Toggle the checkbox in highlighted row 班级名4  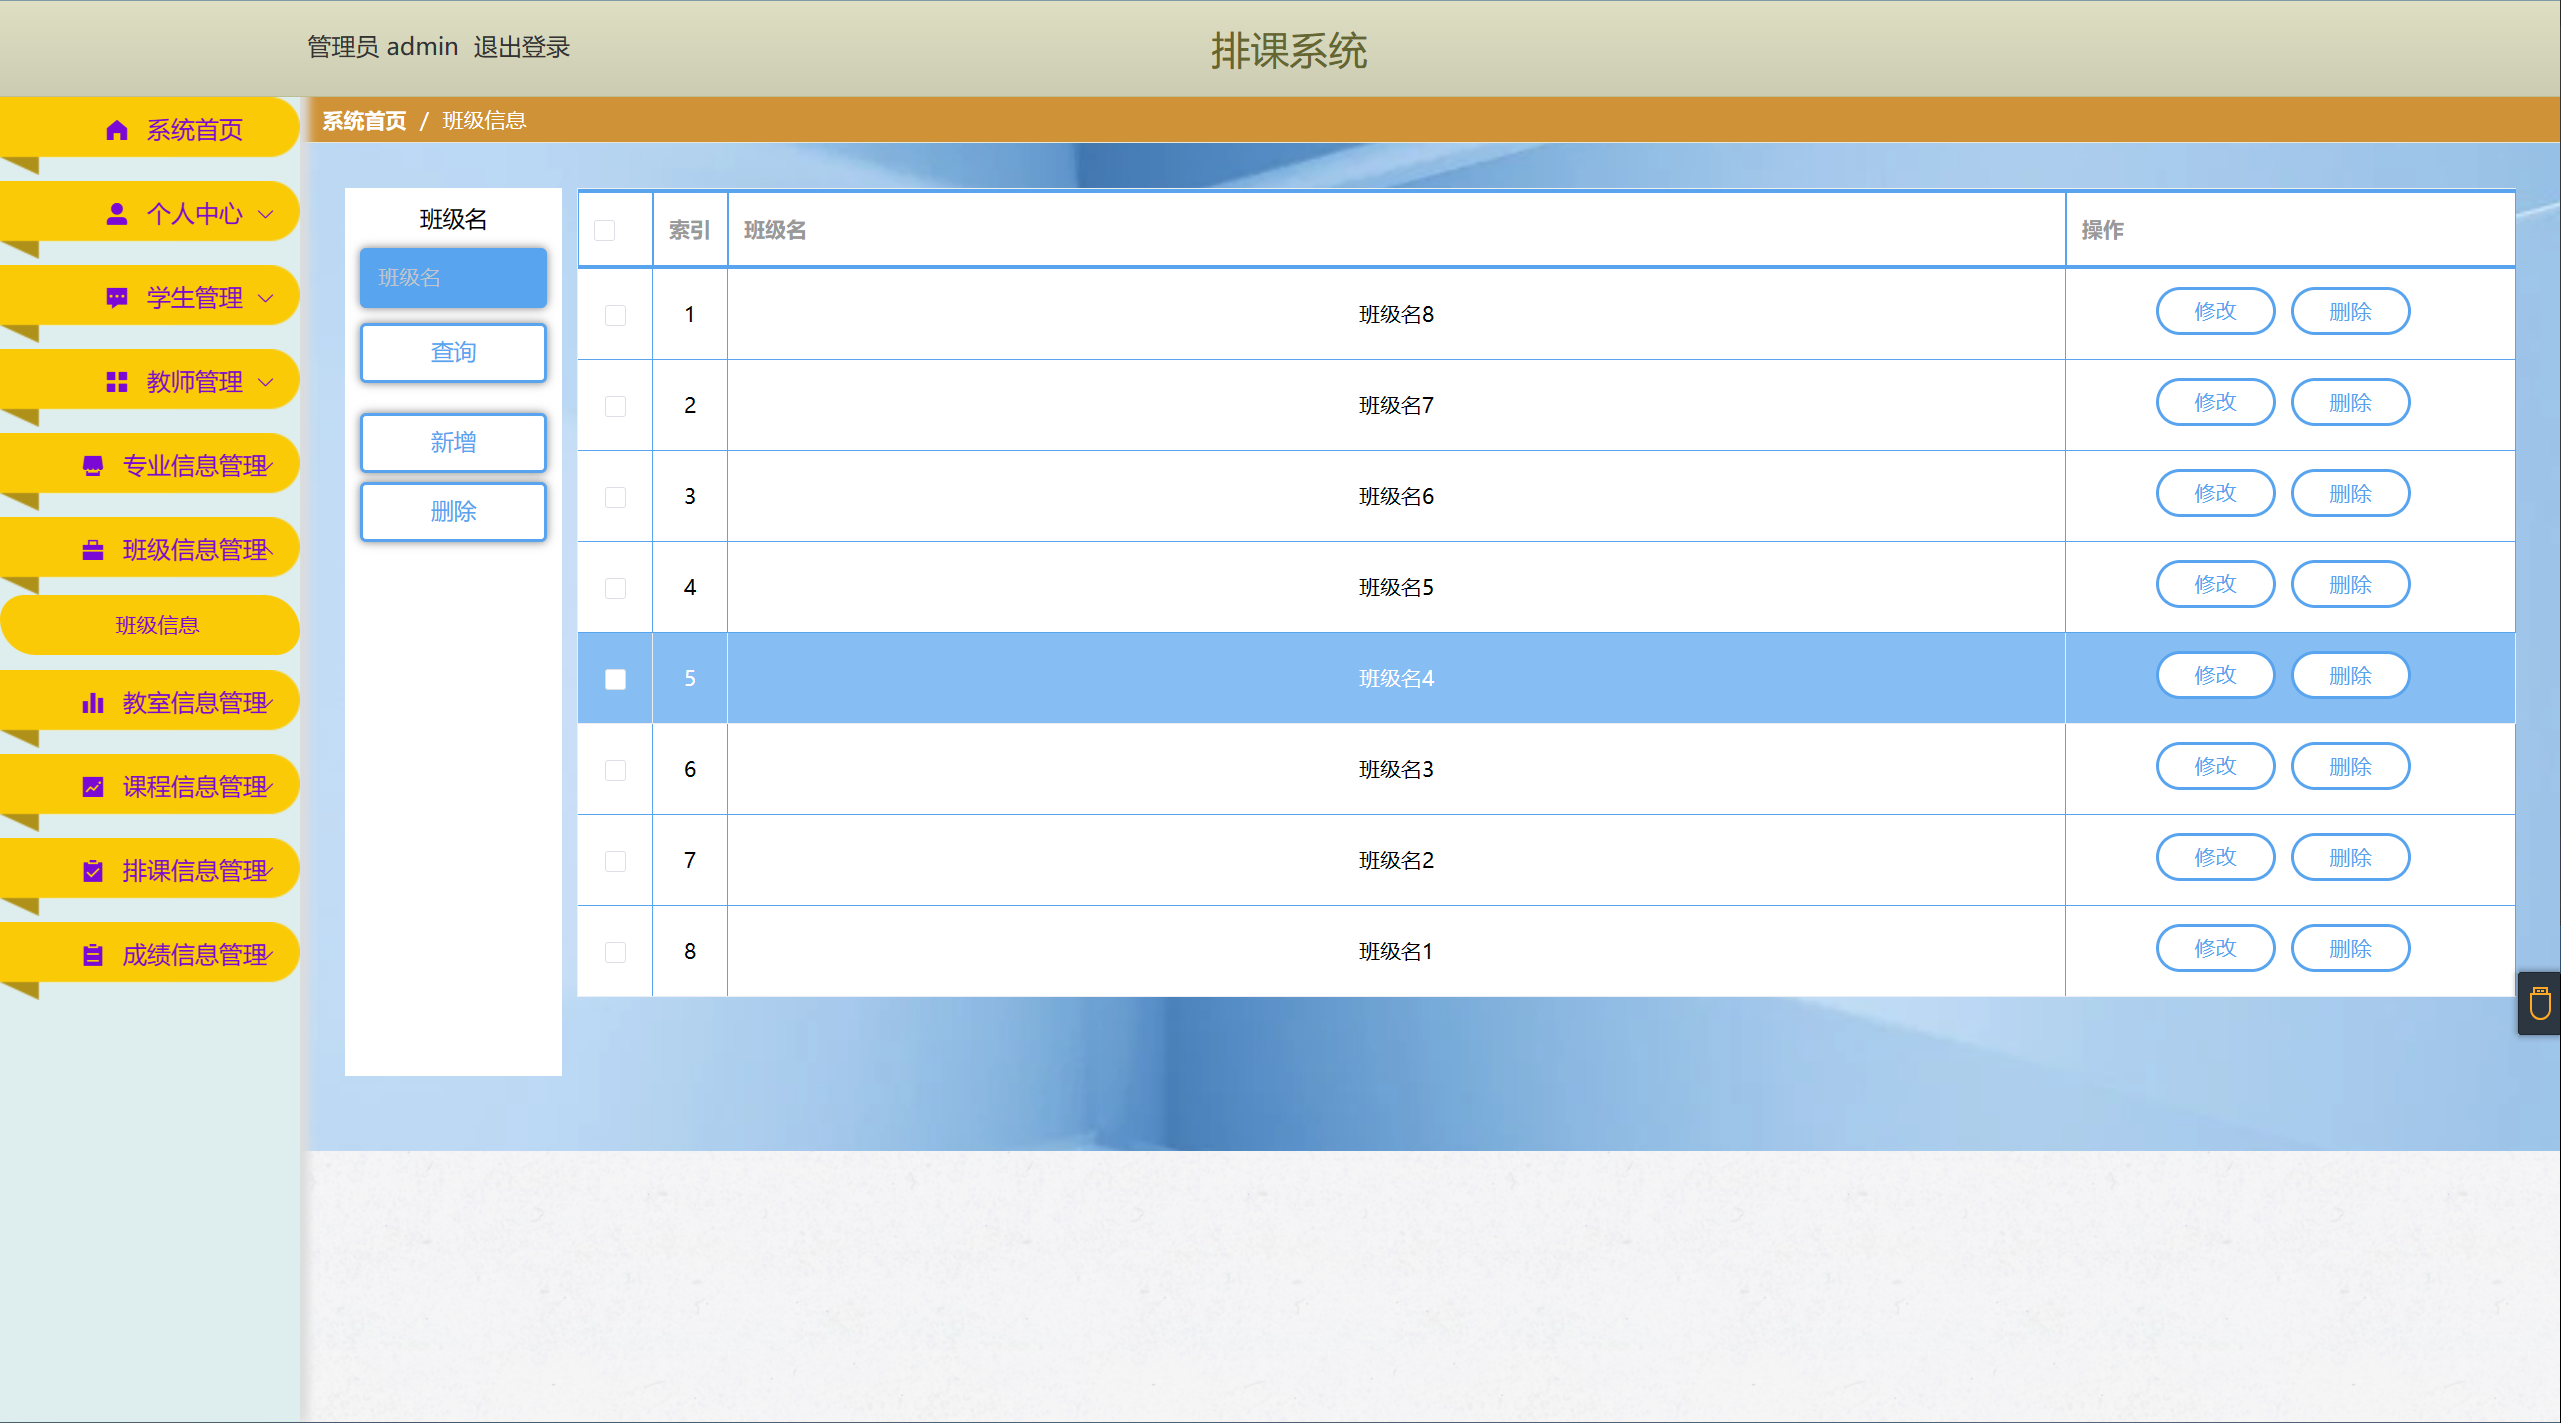click(616, 679)
